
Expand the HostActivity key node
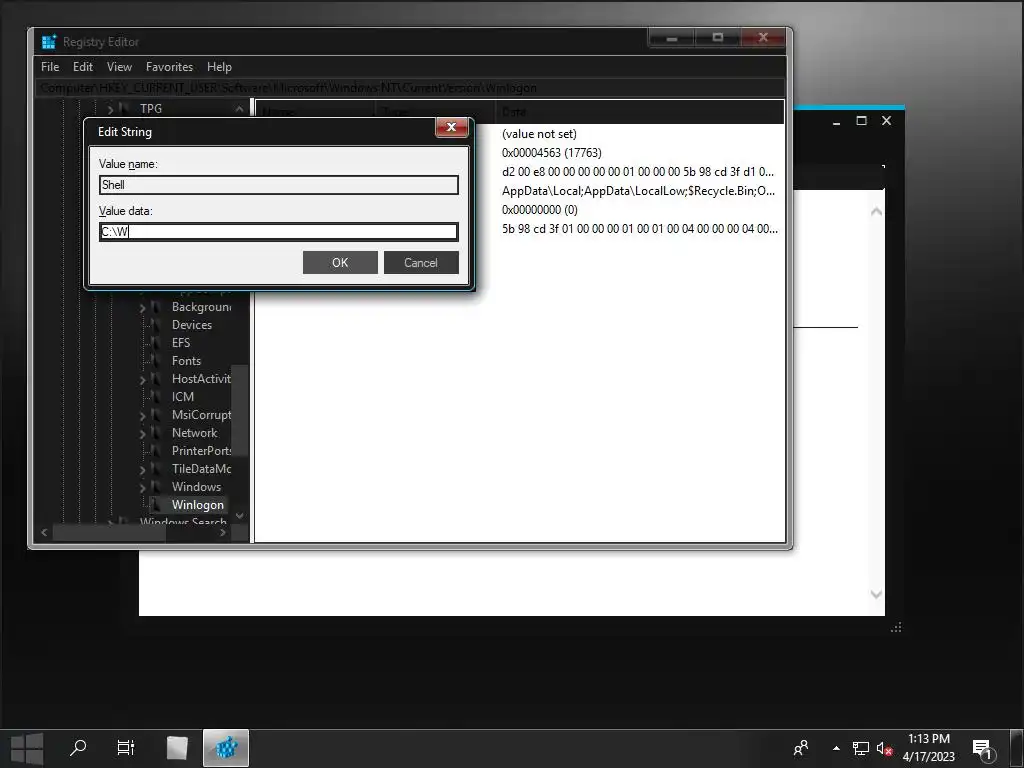[x=142, y=379]
